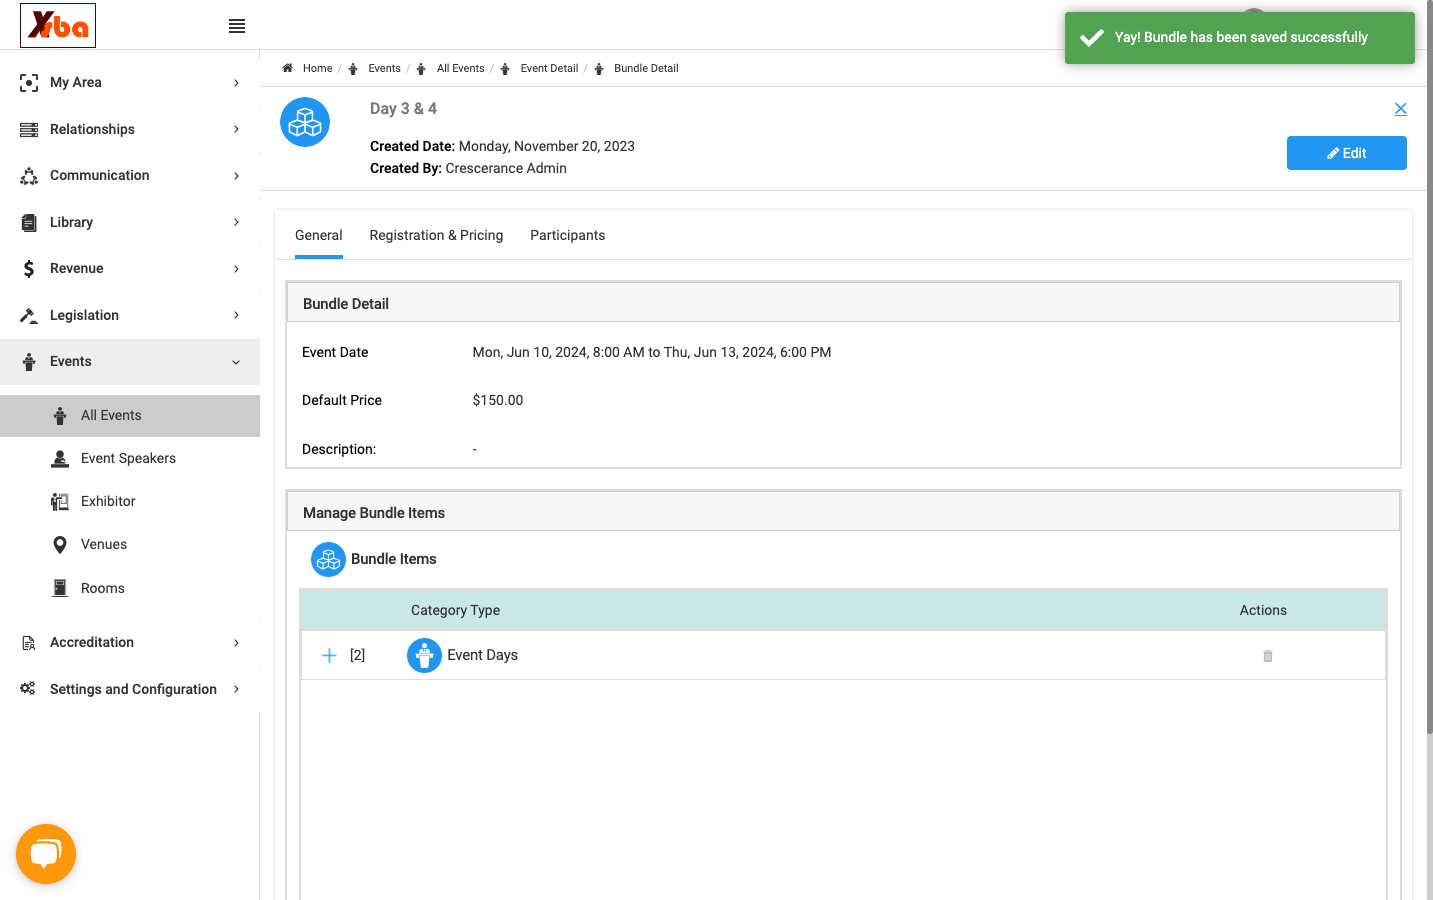
Task: Expand the Communication chevron
Action: [x=236, y=176]
